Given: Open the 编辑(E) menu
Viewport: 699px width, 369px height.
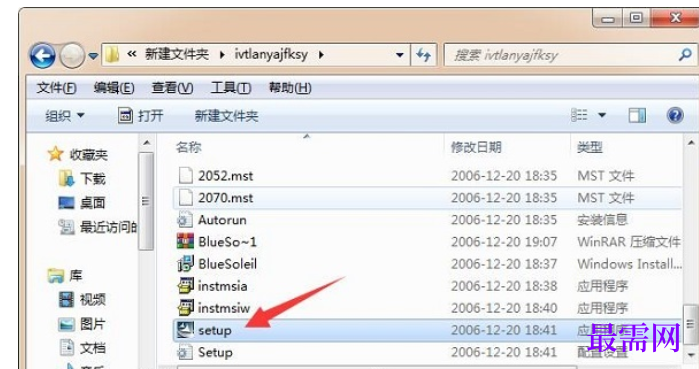Looking at the screenshot, I should pos(114,88).
